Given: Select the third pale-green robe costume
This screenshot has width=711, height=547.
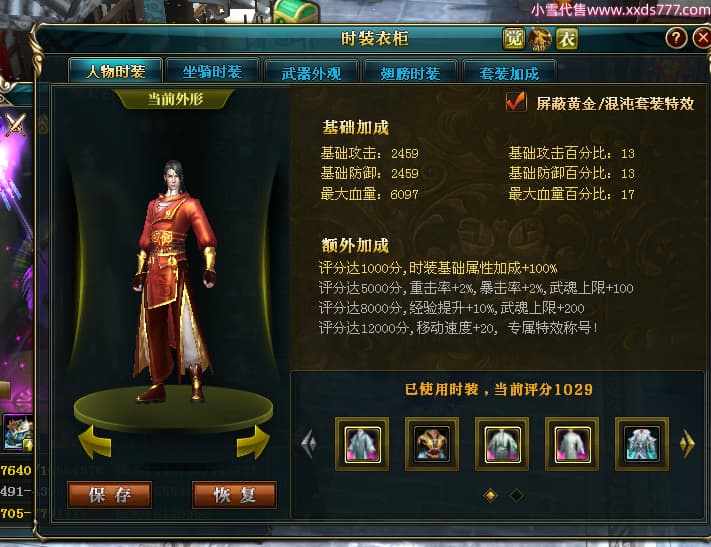Looking at the screenshot, I should coord(502,444).
